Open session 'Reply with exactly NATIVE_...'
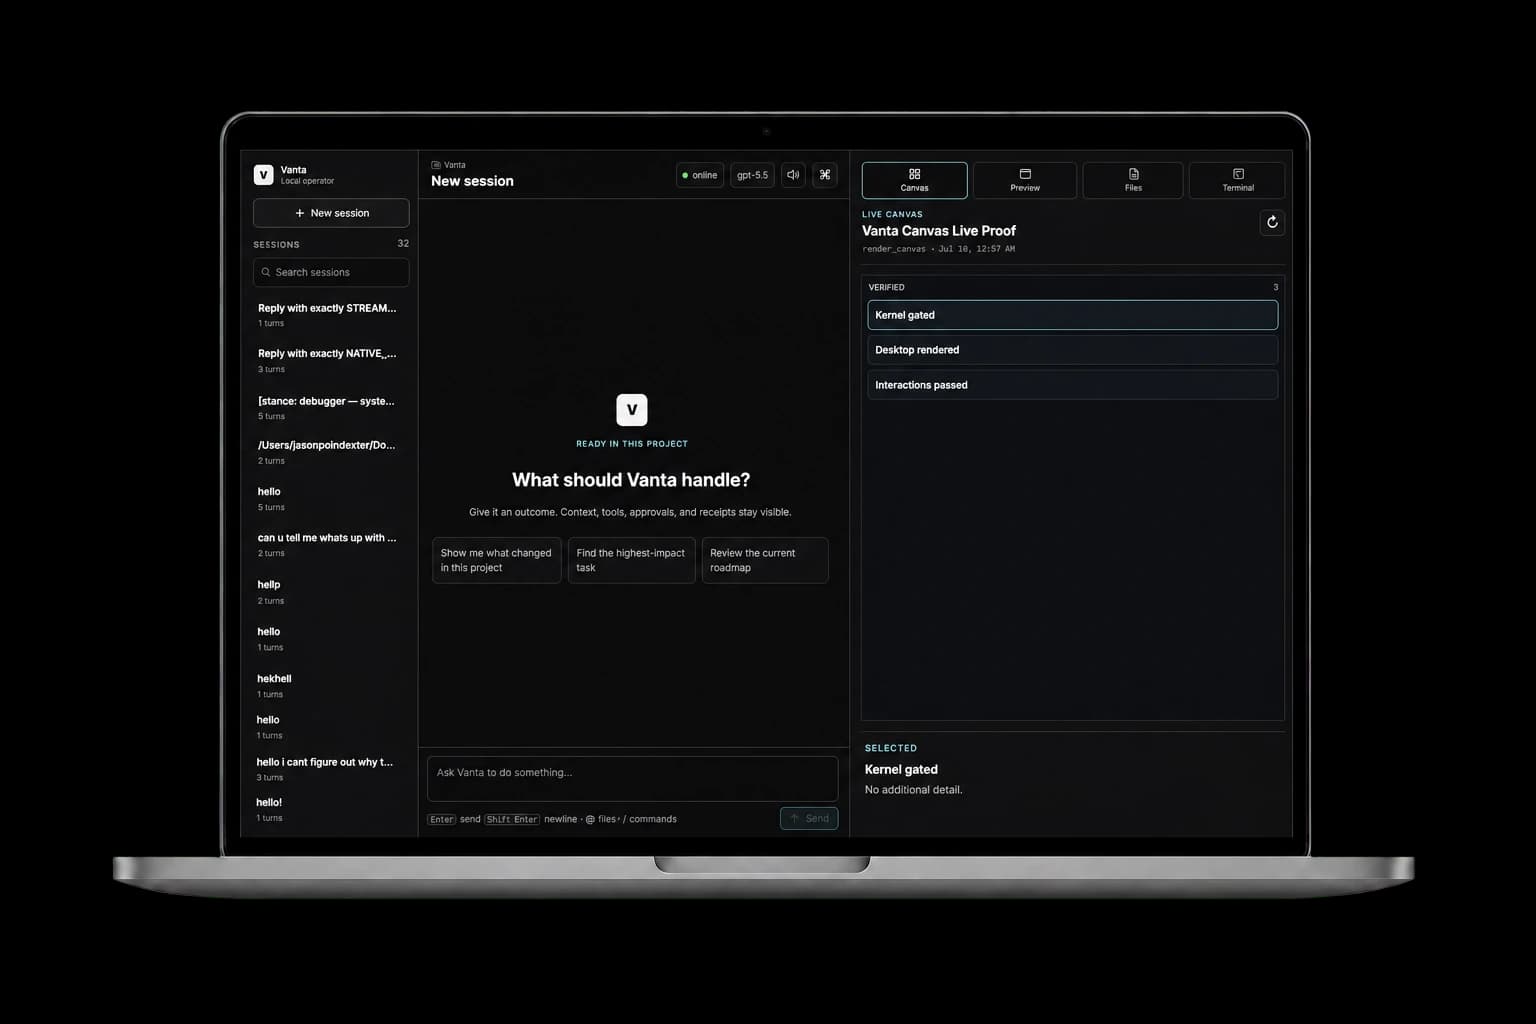The image size is (1536, 1024). tap(330, 361)
